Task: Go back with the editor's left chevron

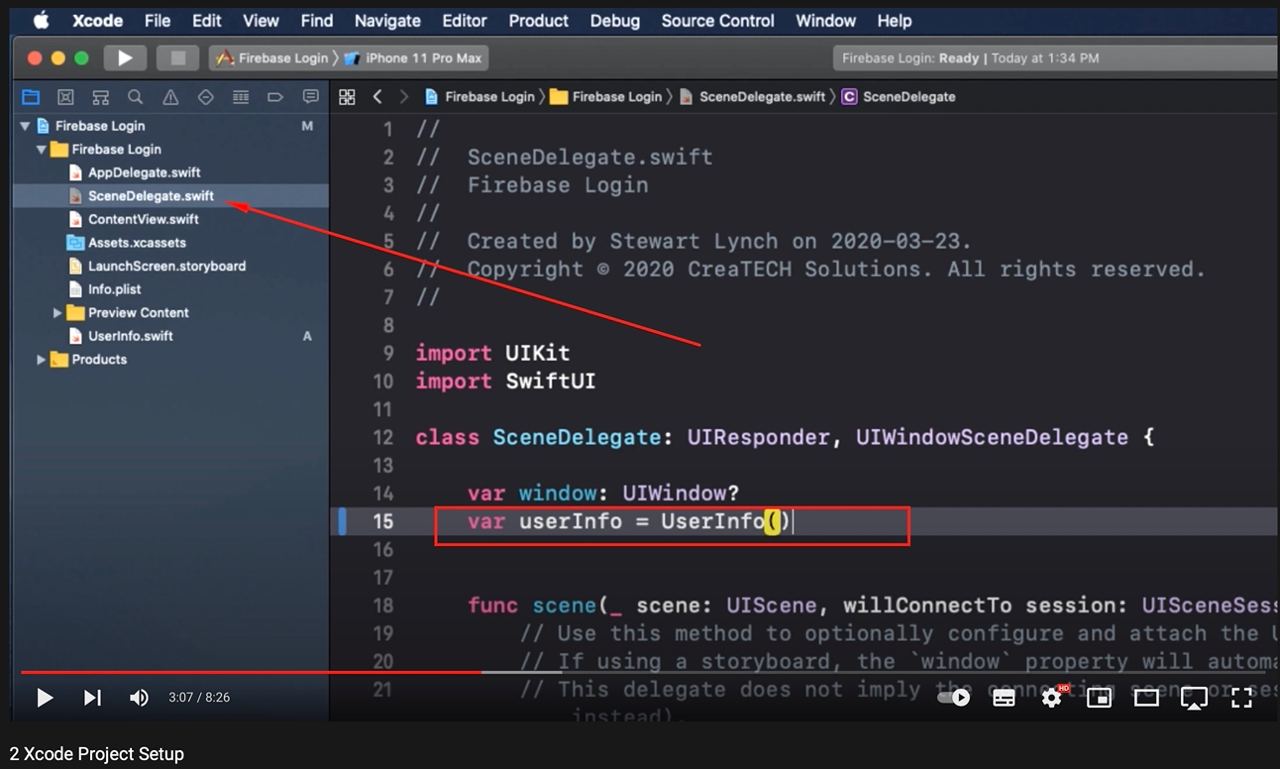Action: pyautogui.click(x=377, y=97)
